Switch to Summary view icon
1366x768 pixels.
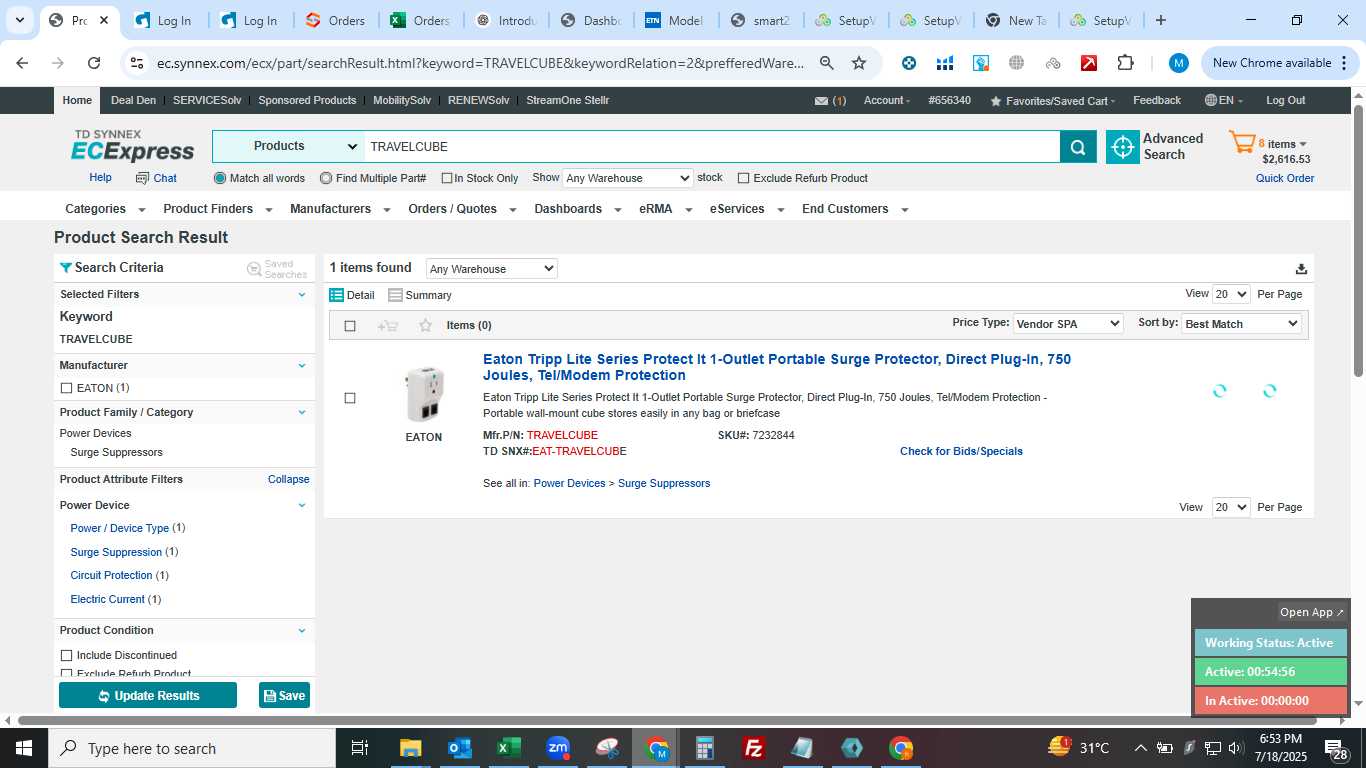coord(395,295)
